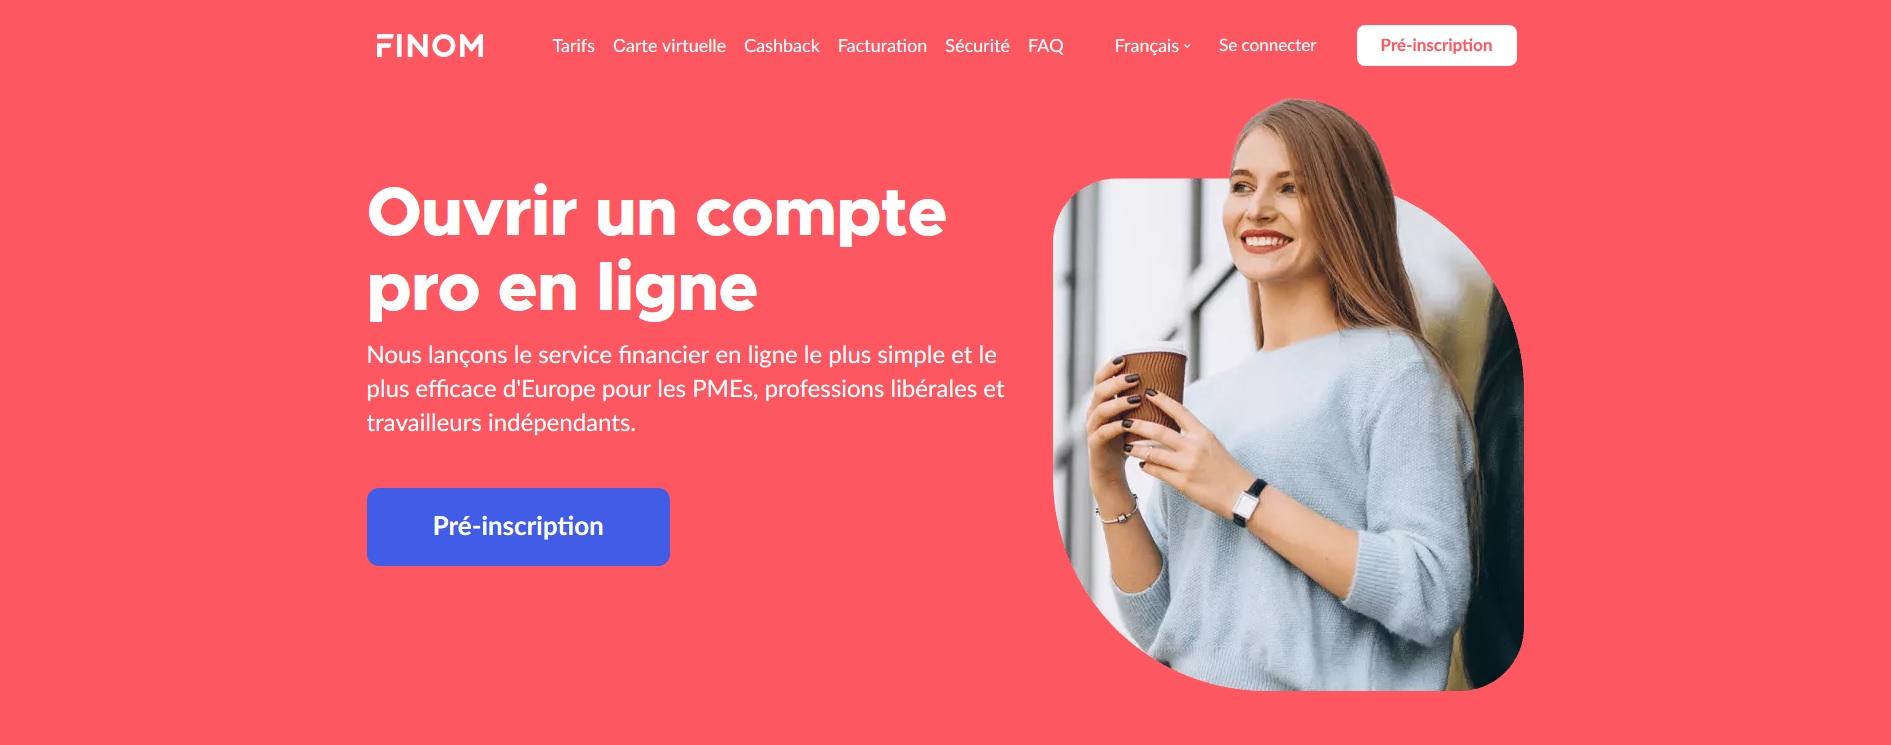Viewport: 1891px width, 745px height.
Task: Click the chevron beside Français
Action: [1187, 47]
